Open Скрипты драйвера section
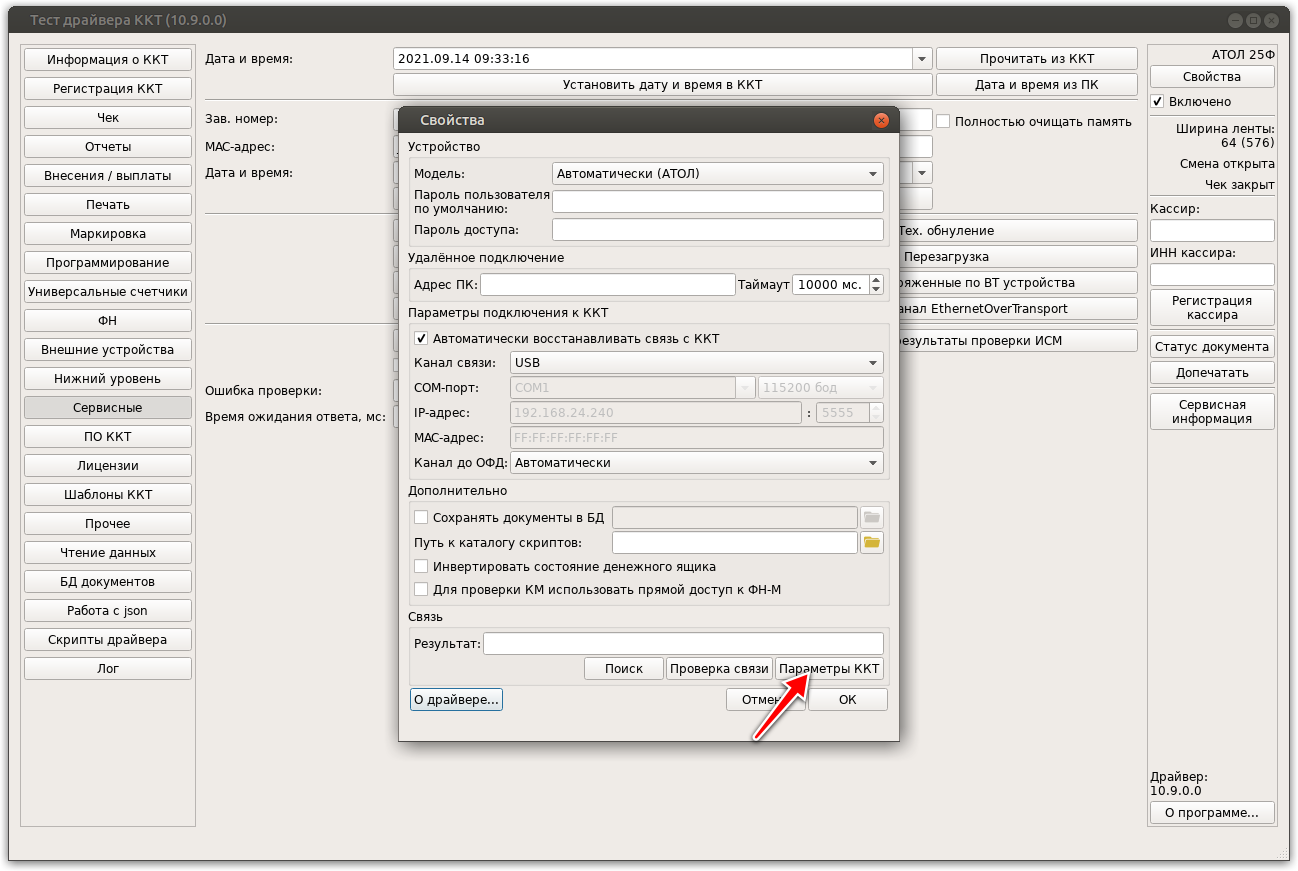Screen dimensions: 1298x871 pyautogui.click(x=108, y=639)
